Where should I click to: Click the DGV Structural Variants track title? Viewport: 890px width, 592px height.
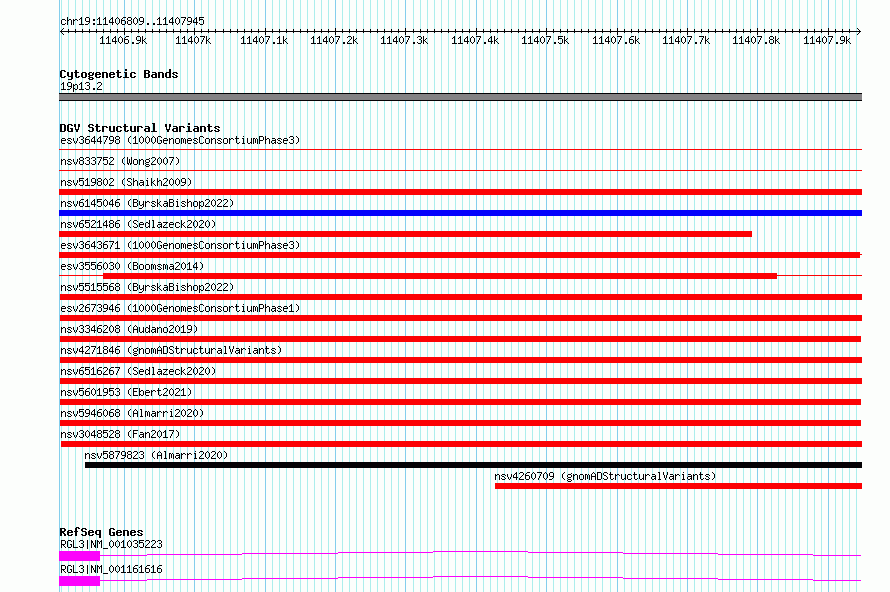[140, 128]
